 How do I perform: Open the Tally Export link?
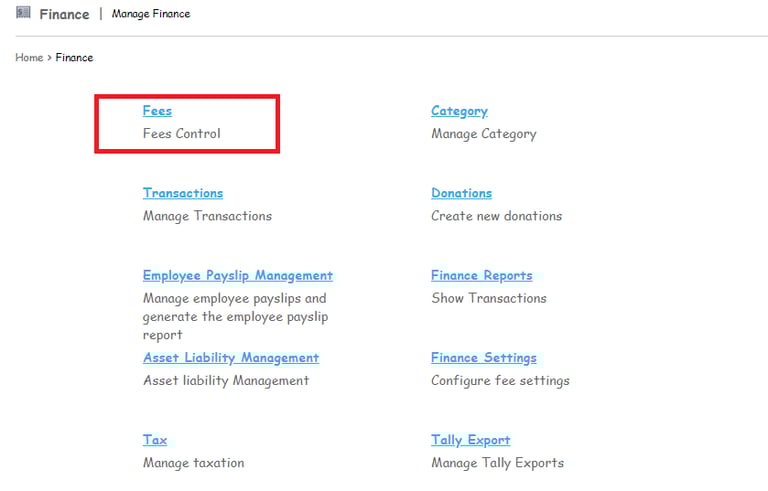click(x=470, y=440)
